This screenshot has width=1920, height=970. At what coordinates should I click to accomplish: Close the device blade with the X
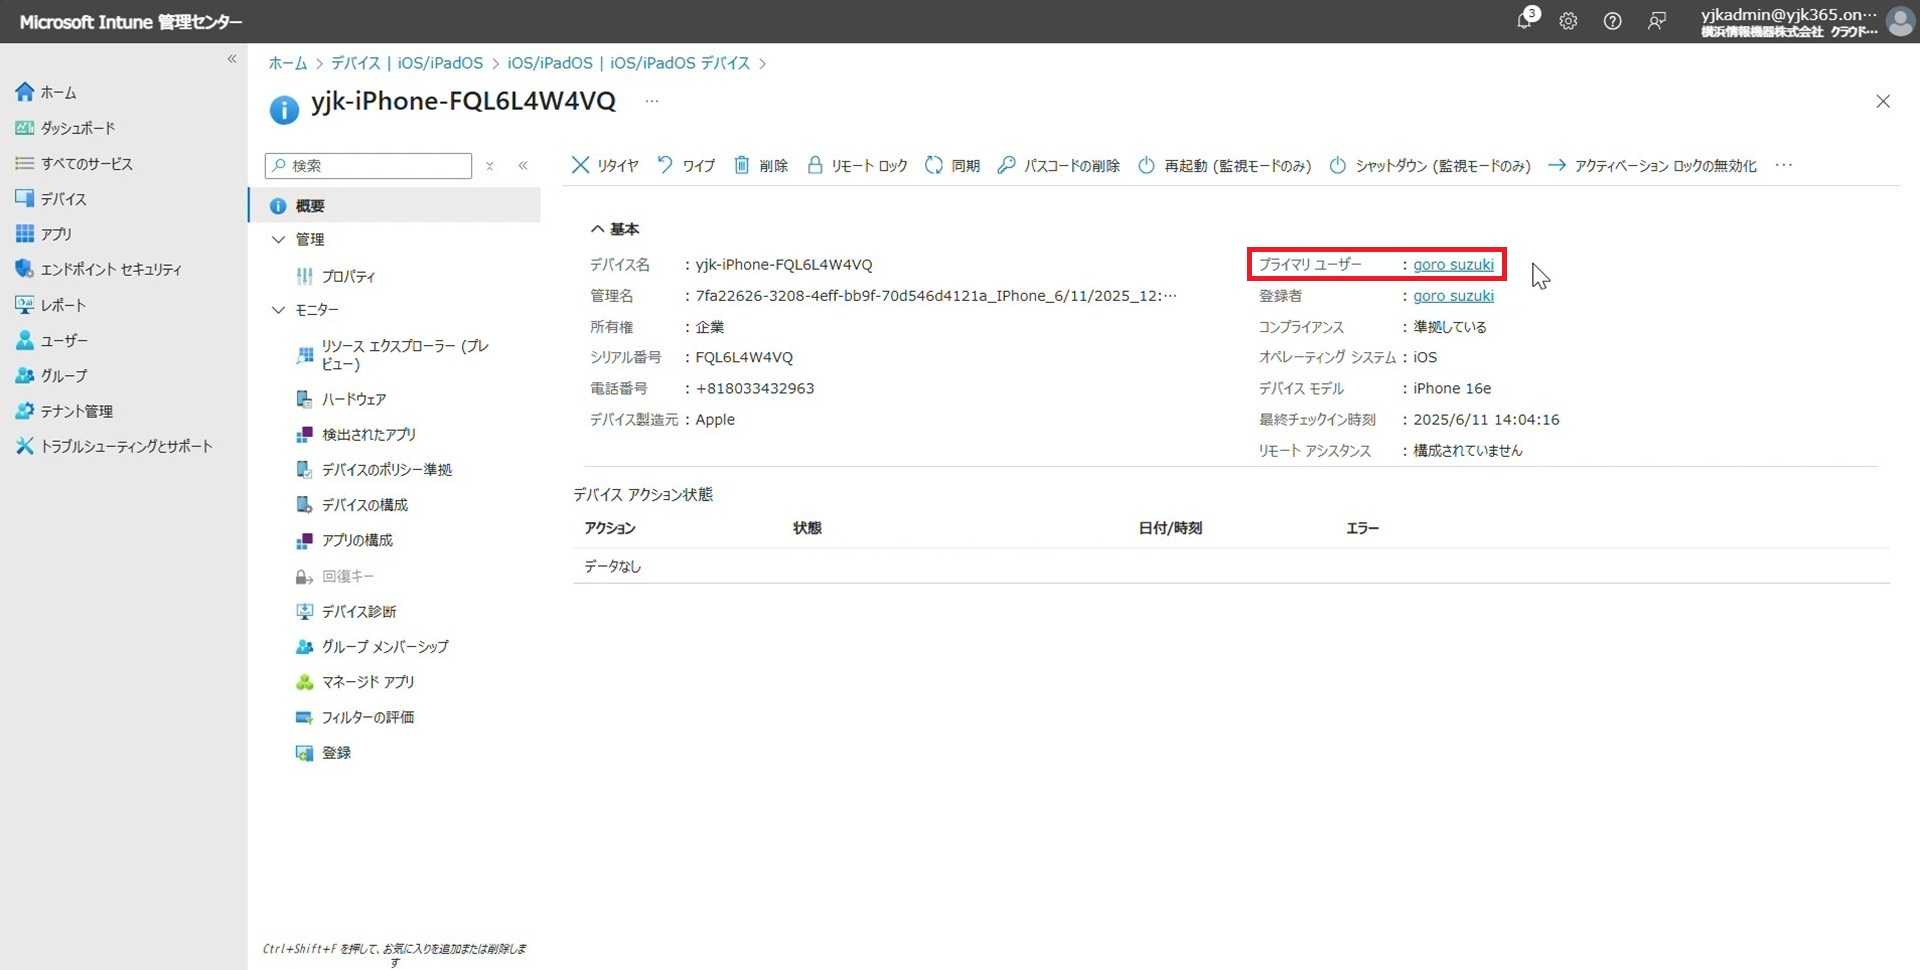(1883, 101)
